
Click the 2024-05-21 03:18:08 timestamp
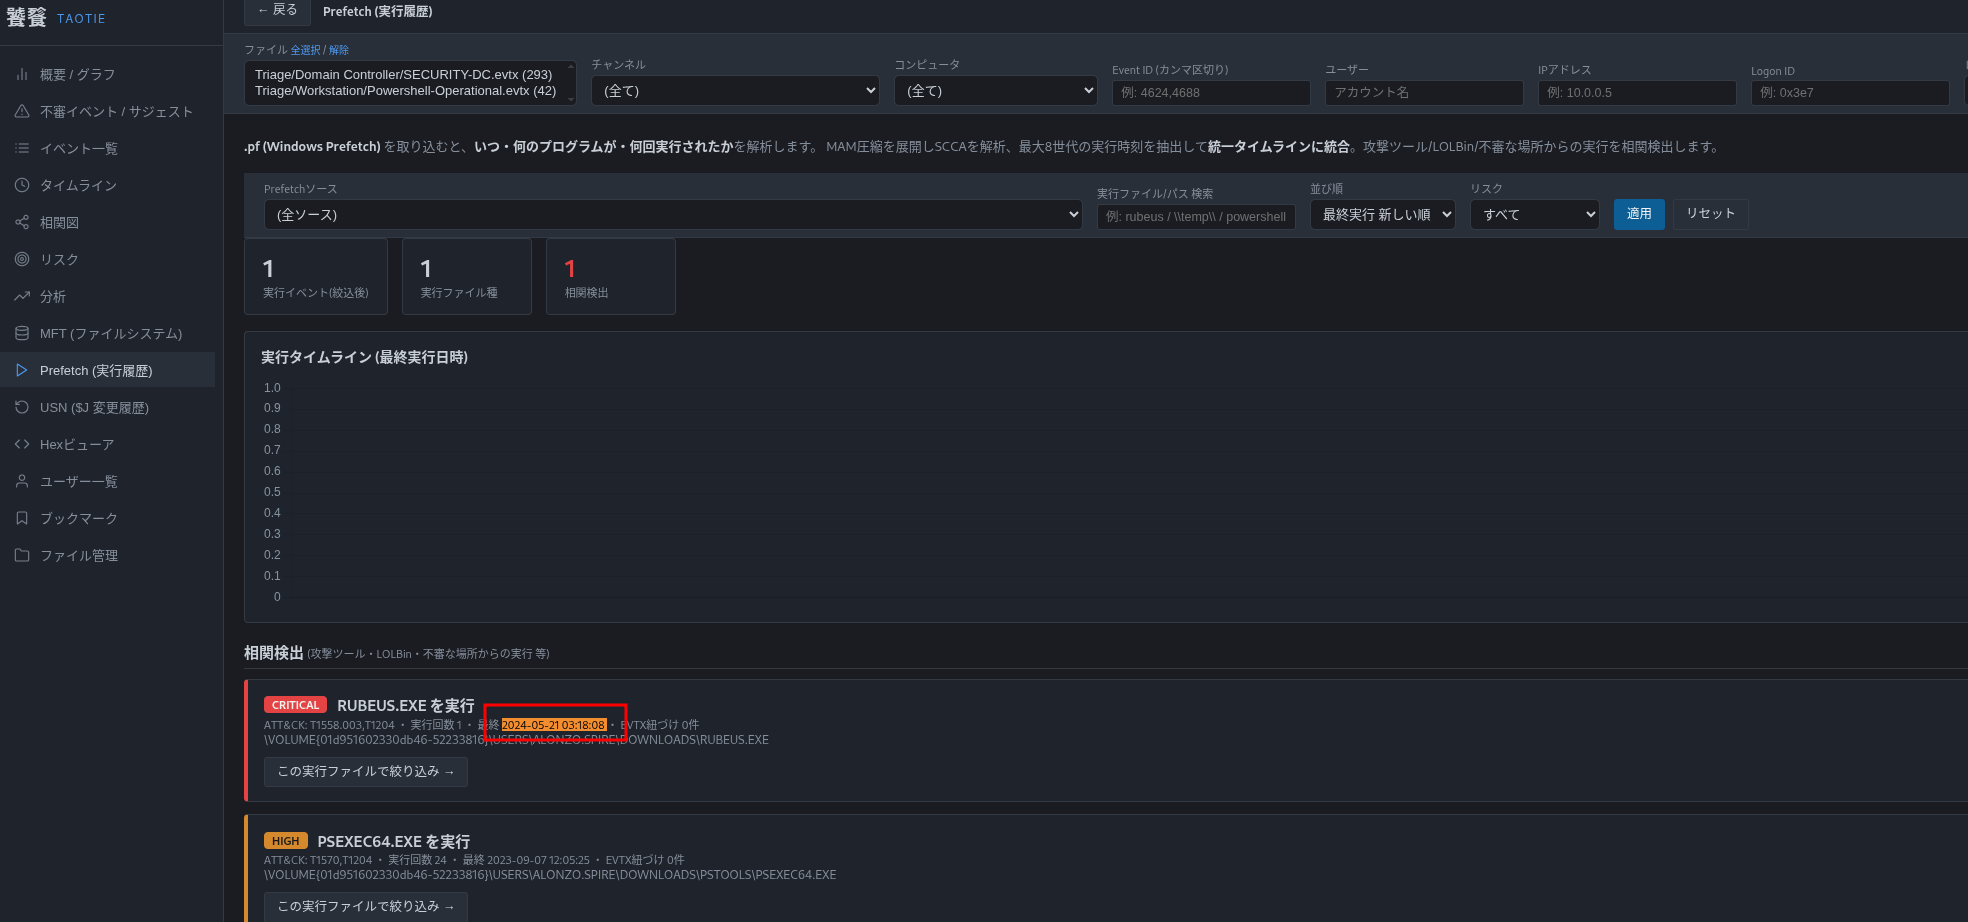(553, 725)
